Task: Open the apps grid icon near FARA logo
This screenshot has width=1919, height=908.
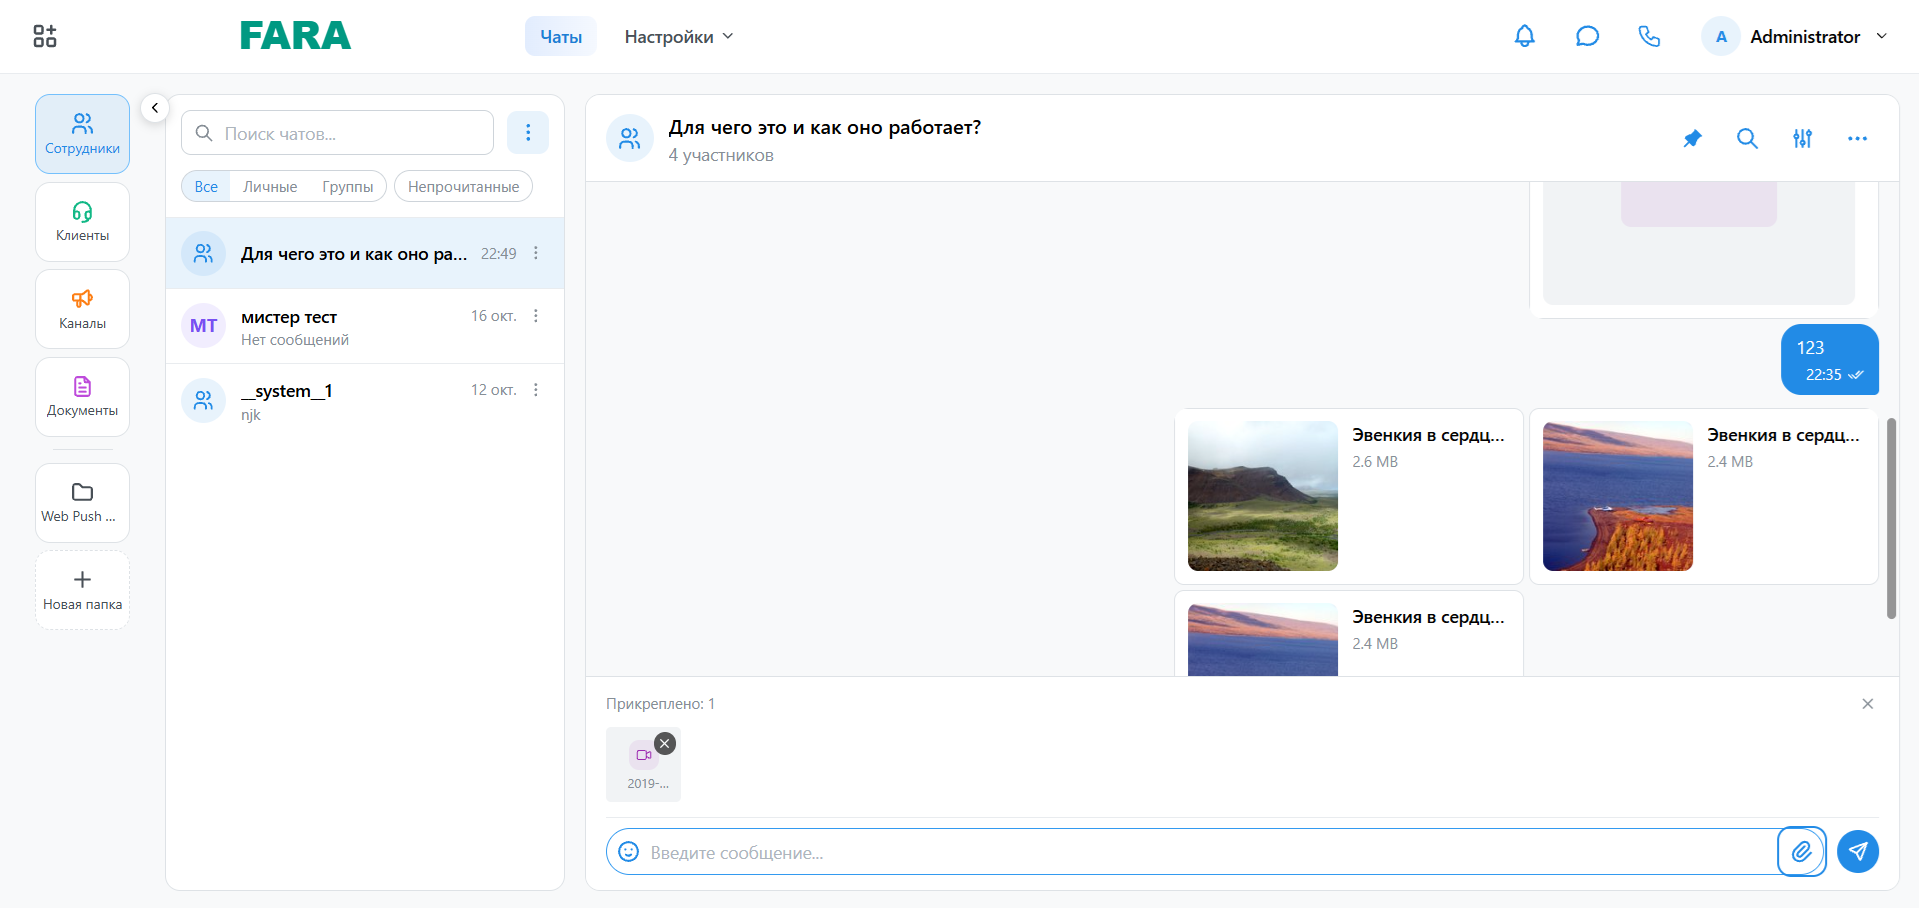Action: point(45,36)
